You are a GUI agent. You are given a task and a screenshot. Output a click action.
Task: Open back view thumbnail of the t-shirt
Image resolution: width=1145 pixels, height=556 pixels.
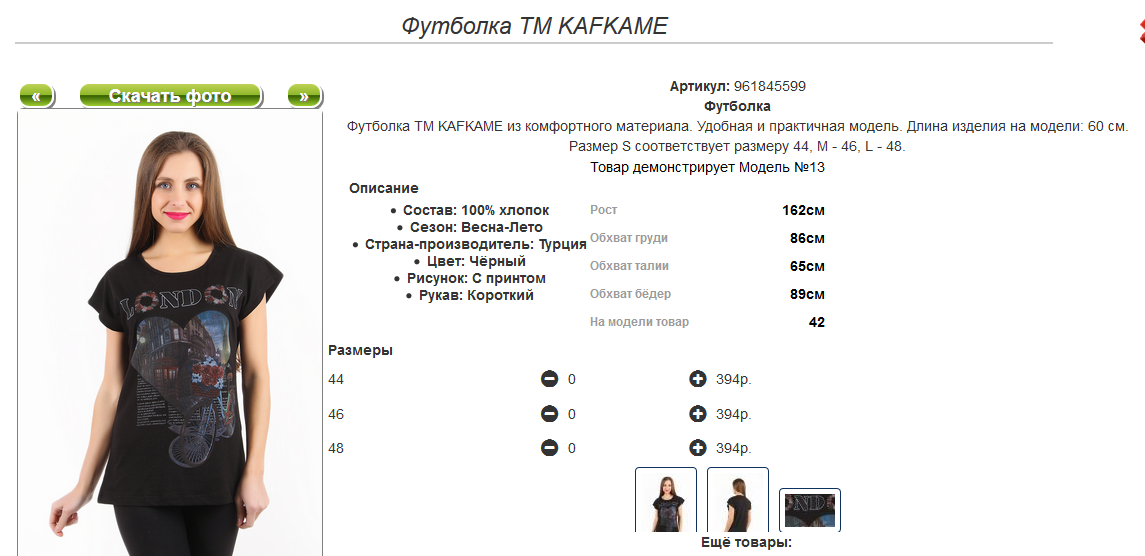(x=738, y=500)
